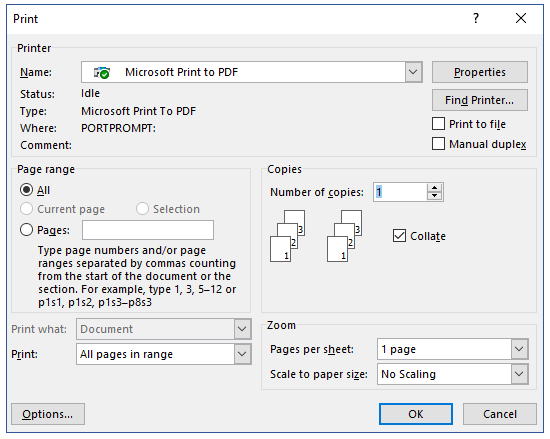
Task: Open the Pages per sheet dropdown
Action: (x=519, y=349)
